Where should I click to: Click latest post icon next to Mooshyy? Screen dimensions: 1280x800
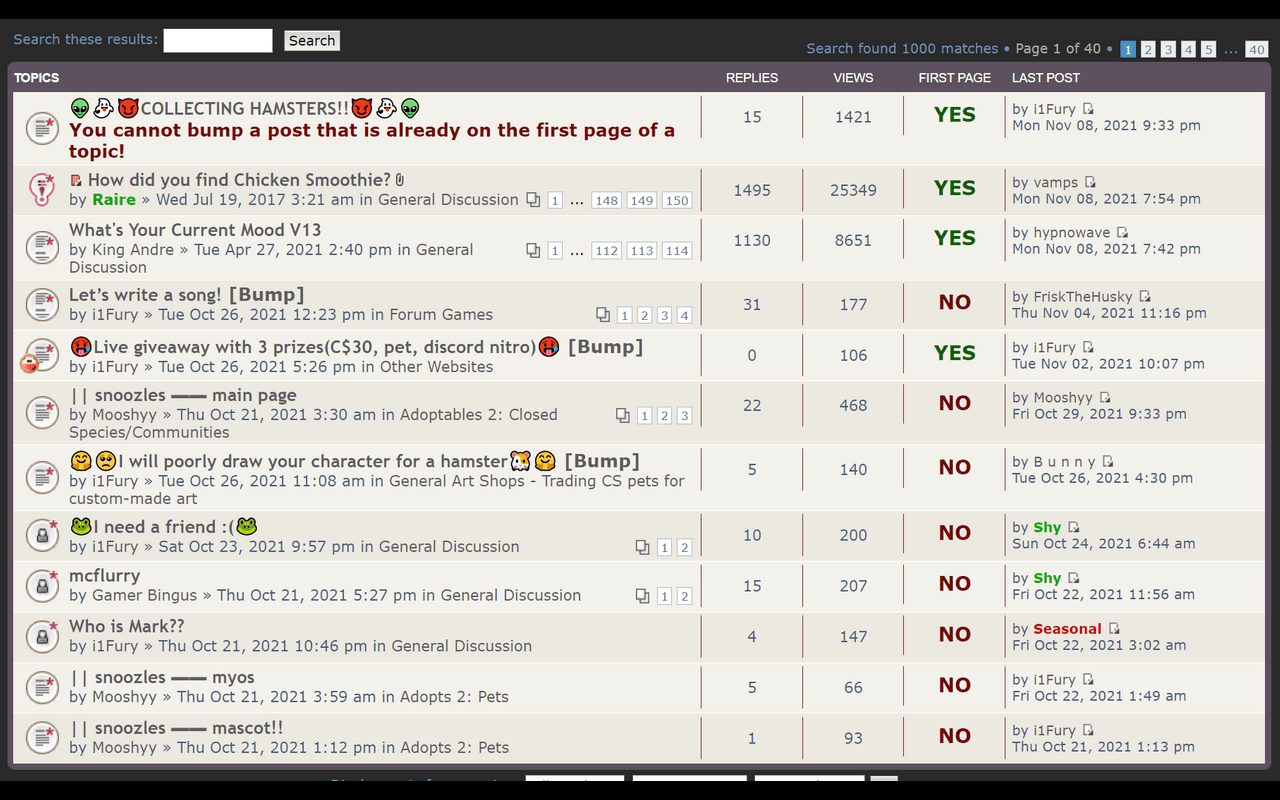point(1105,398)
